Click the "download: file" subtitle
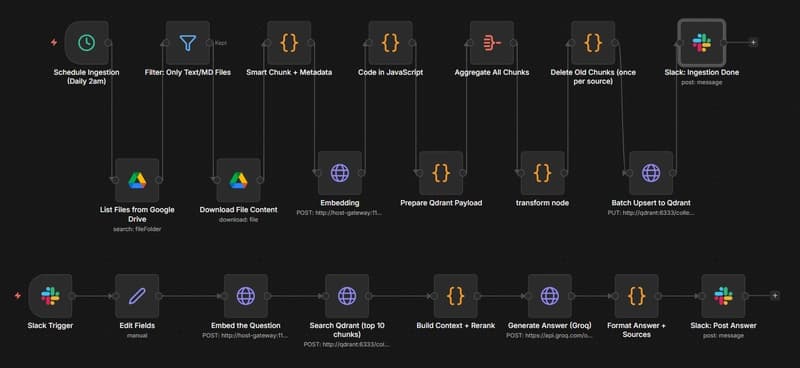This screenshot has height=368, width=800. coord(238,219)
